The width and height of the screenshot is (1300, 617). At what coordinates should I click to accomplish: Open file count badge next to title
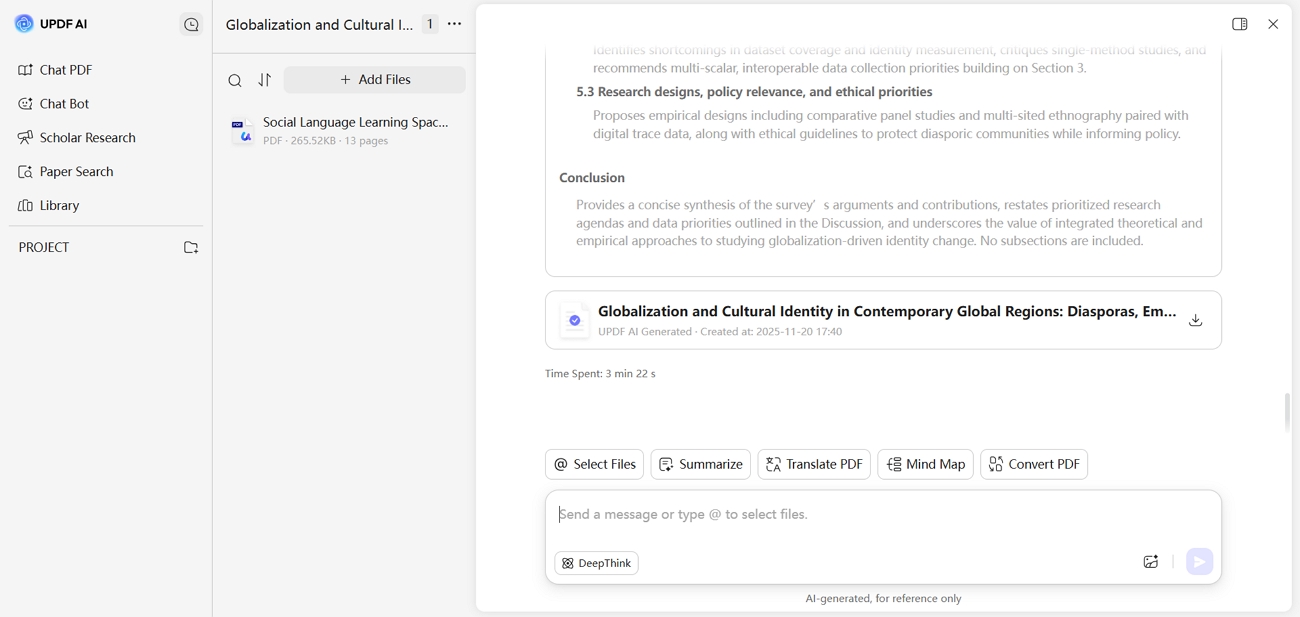pos(430,24)
